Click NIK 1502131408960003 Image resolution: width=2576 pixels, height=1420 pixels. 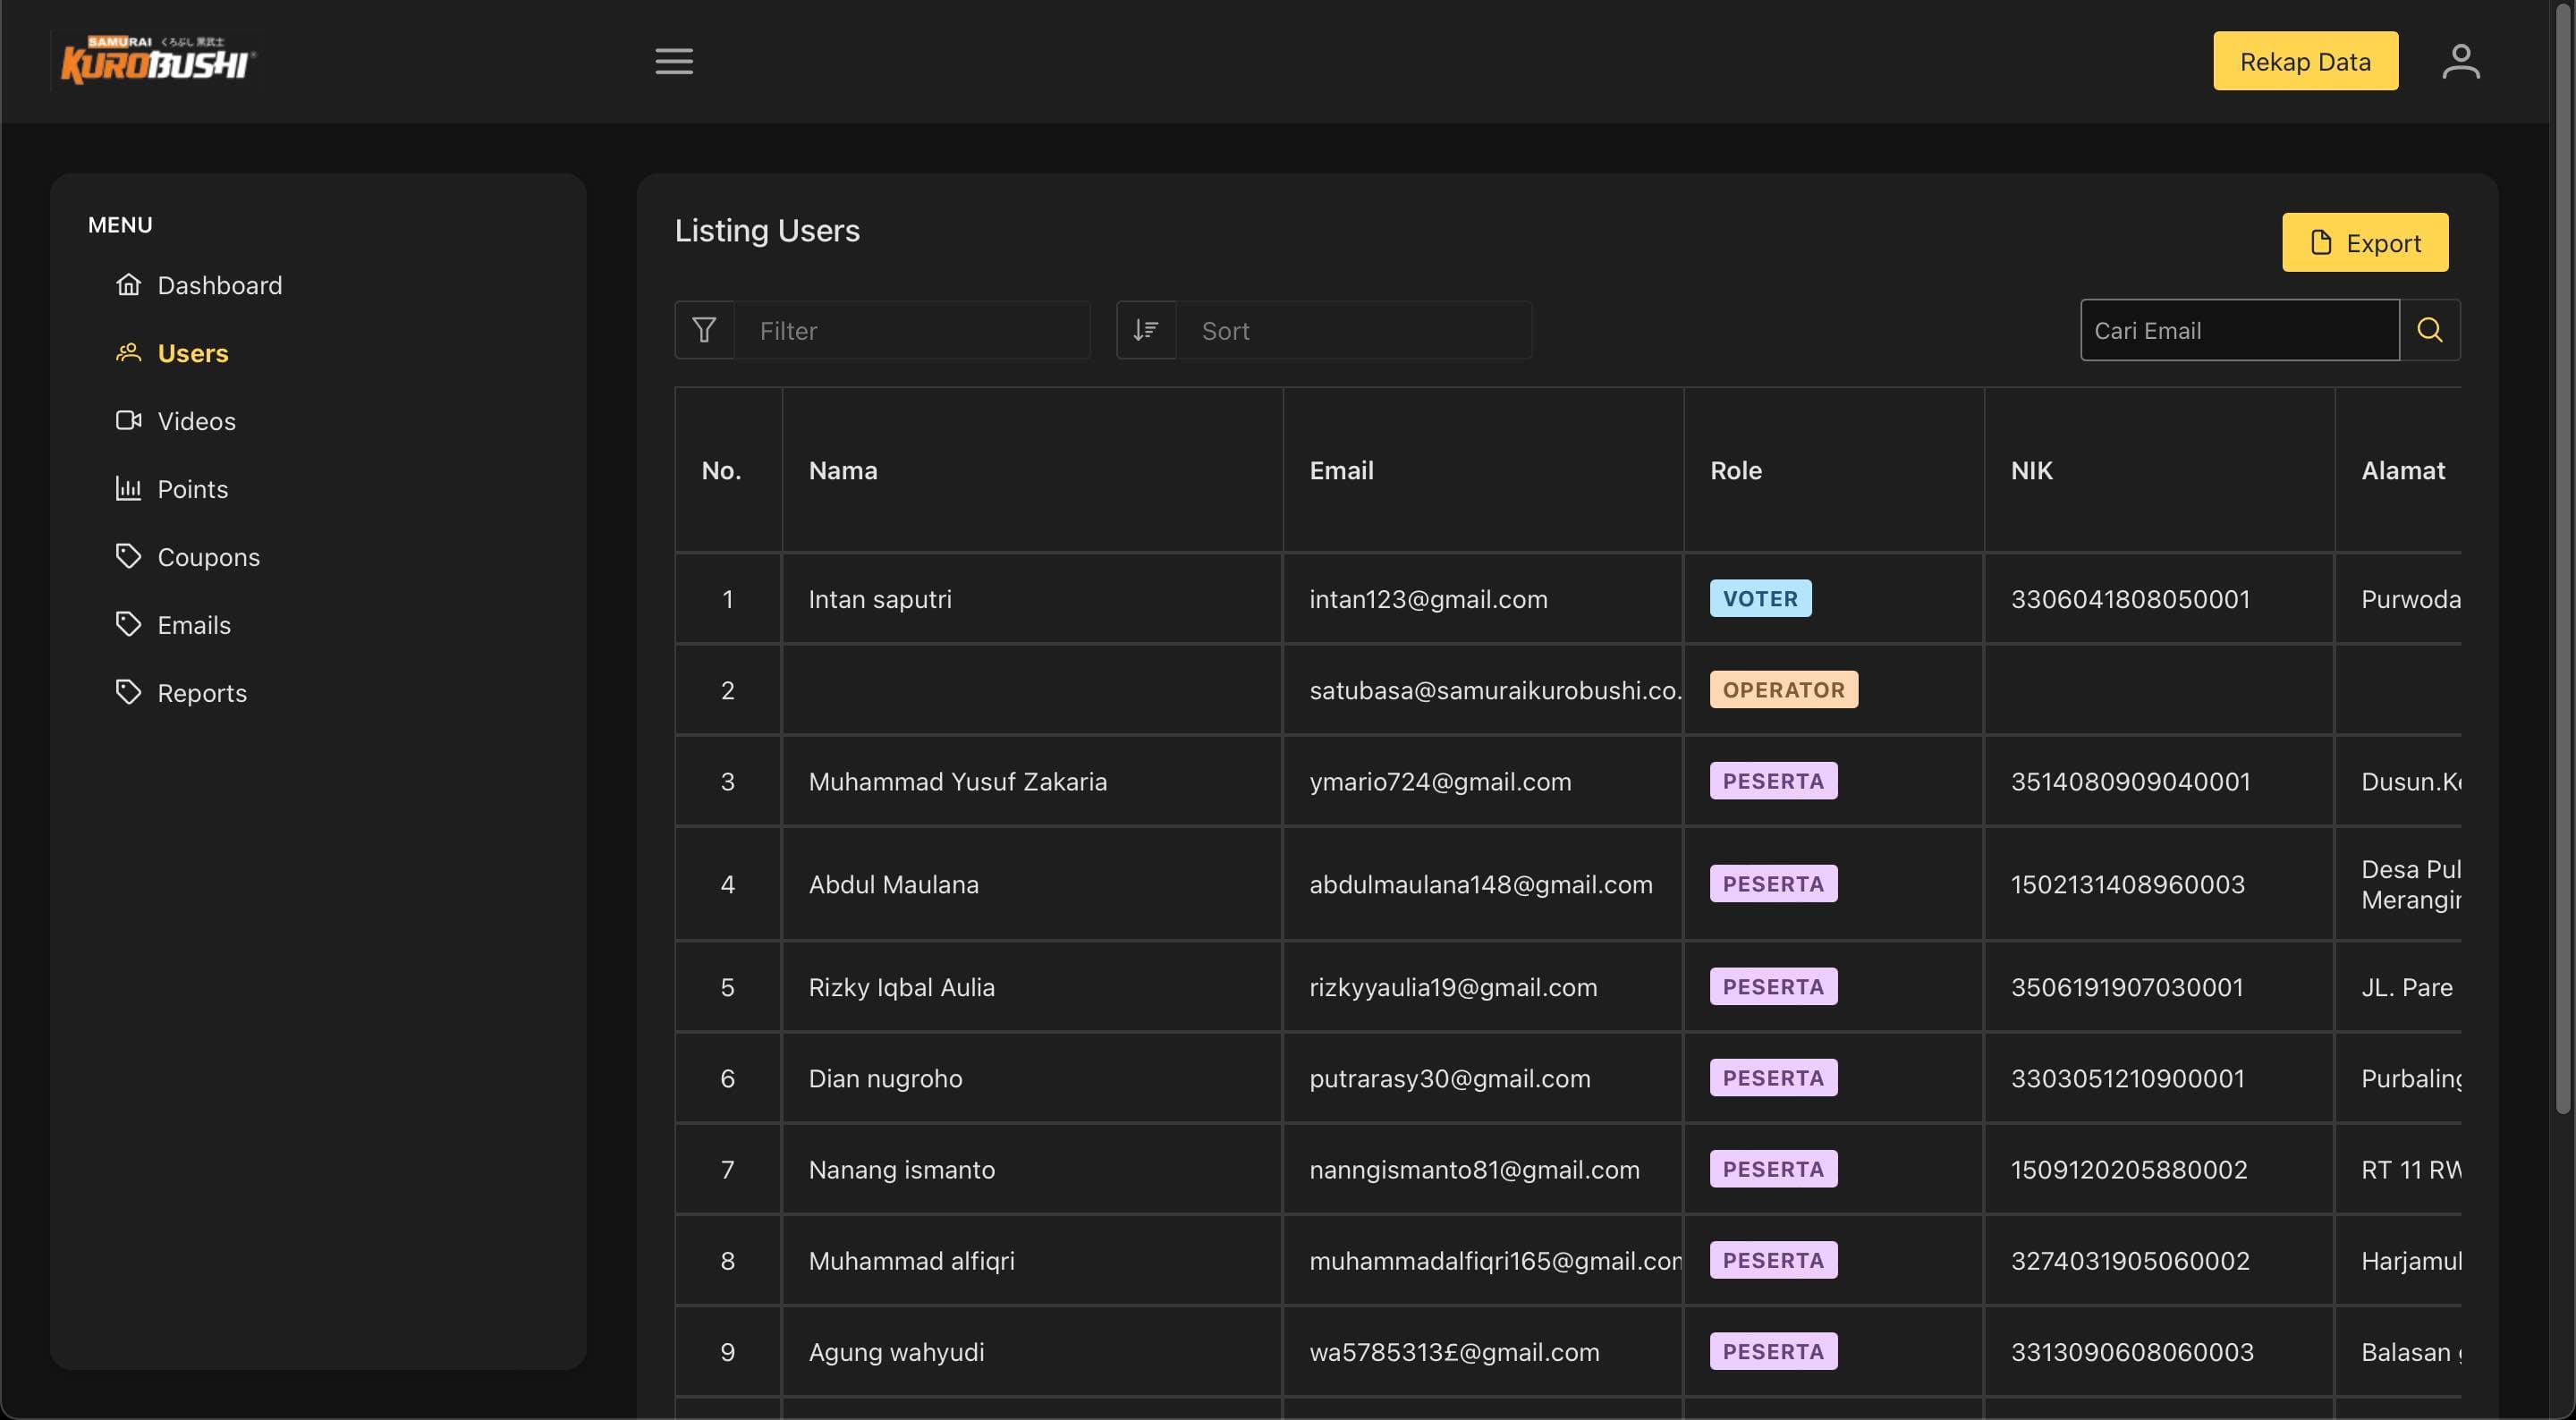2127,884
